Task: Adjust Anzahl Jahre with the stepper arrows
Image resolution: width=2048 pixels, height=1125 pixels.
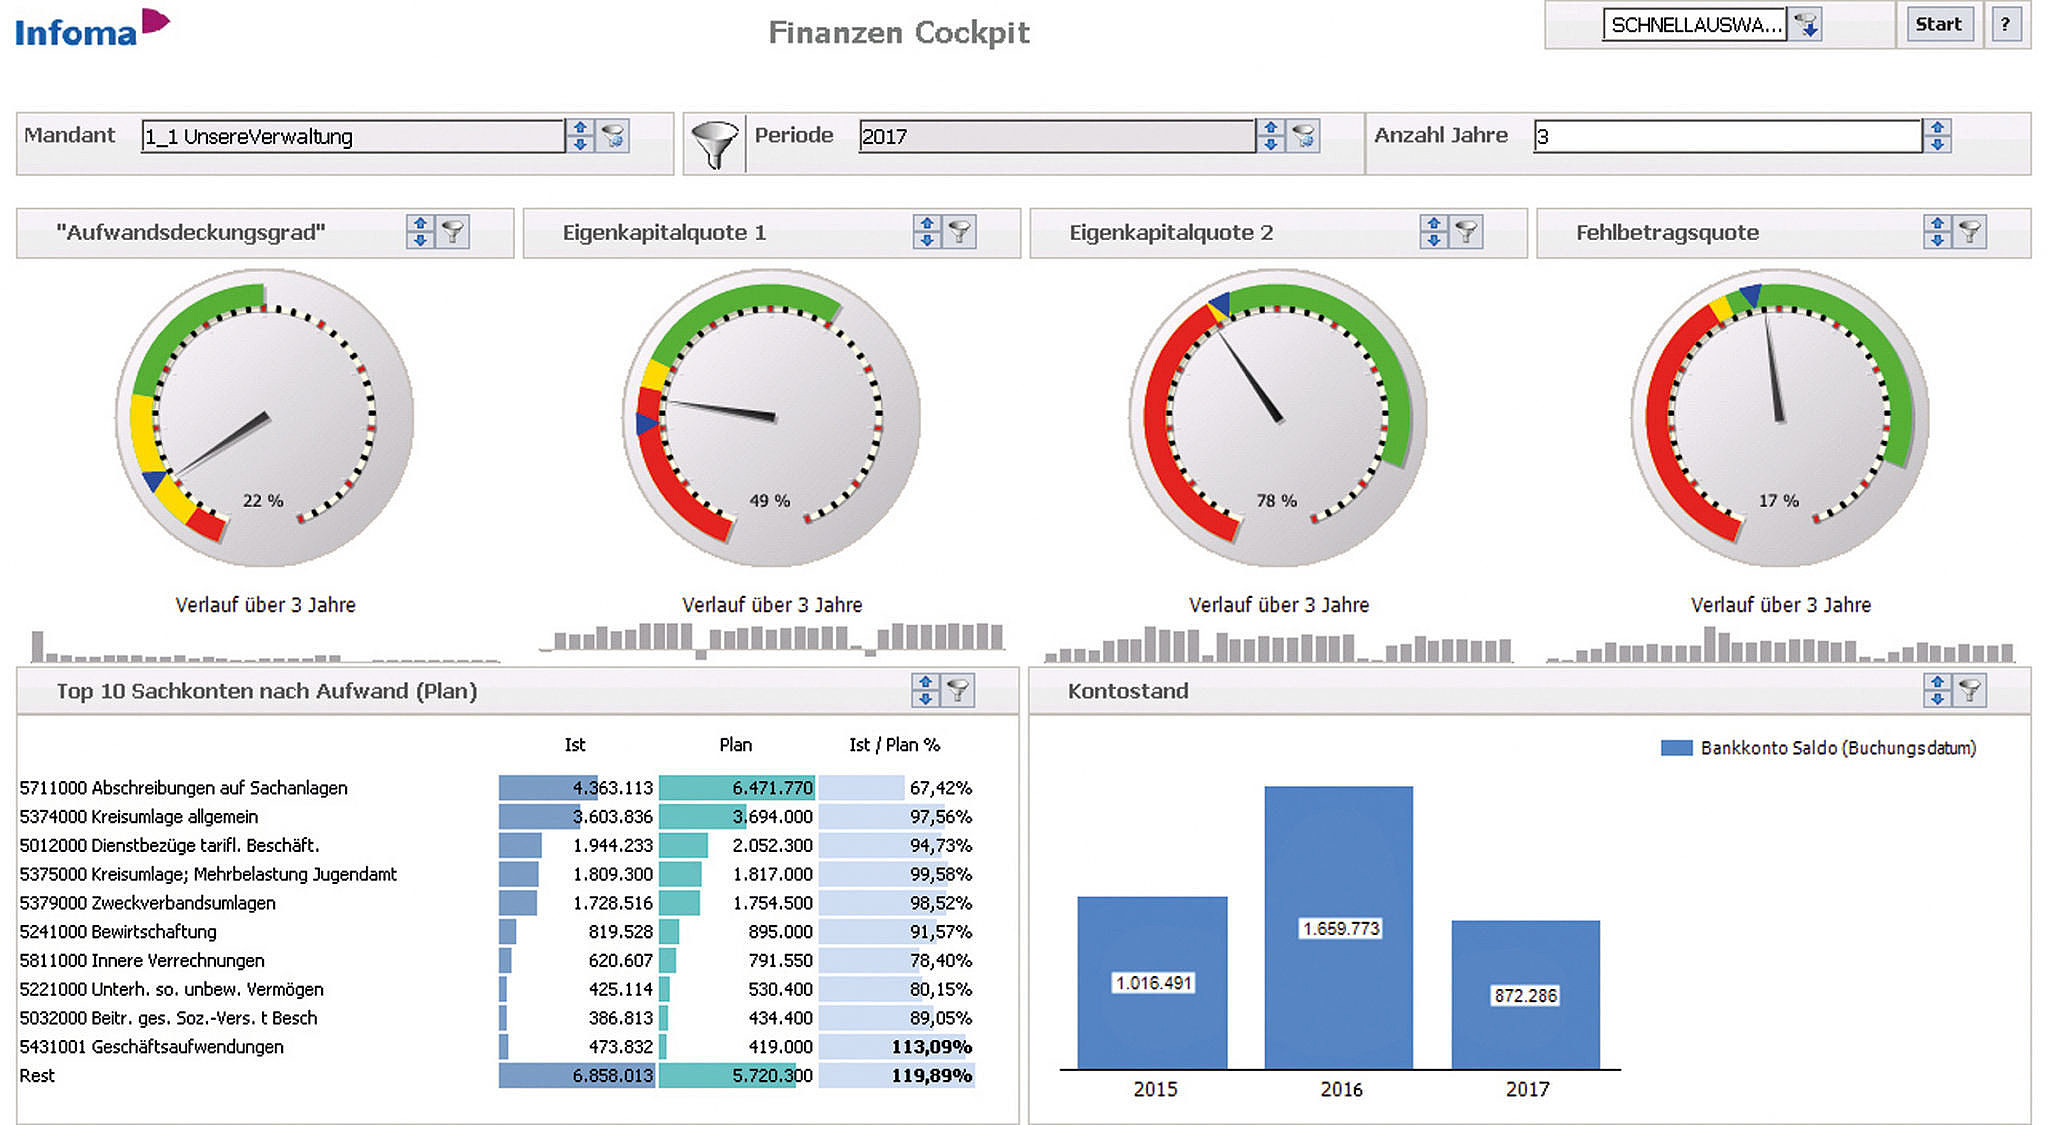Action: point(1937,136)
